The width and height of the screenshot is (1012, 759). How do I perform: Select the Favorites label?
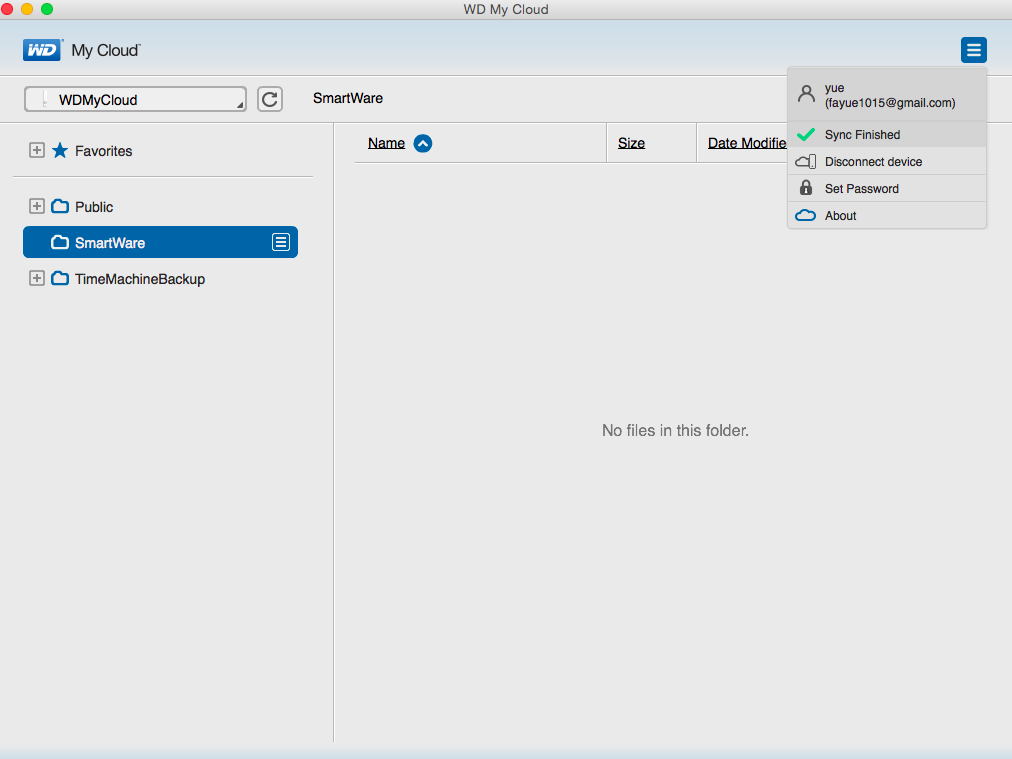pyautogui.click(x=103, y=151)
